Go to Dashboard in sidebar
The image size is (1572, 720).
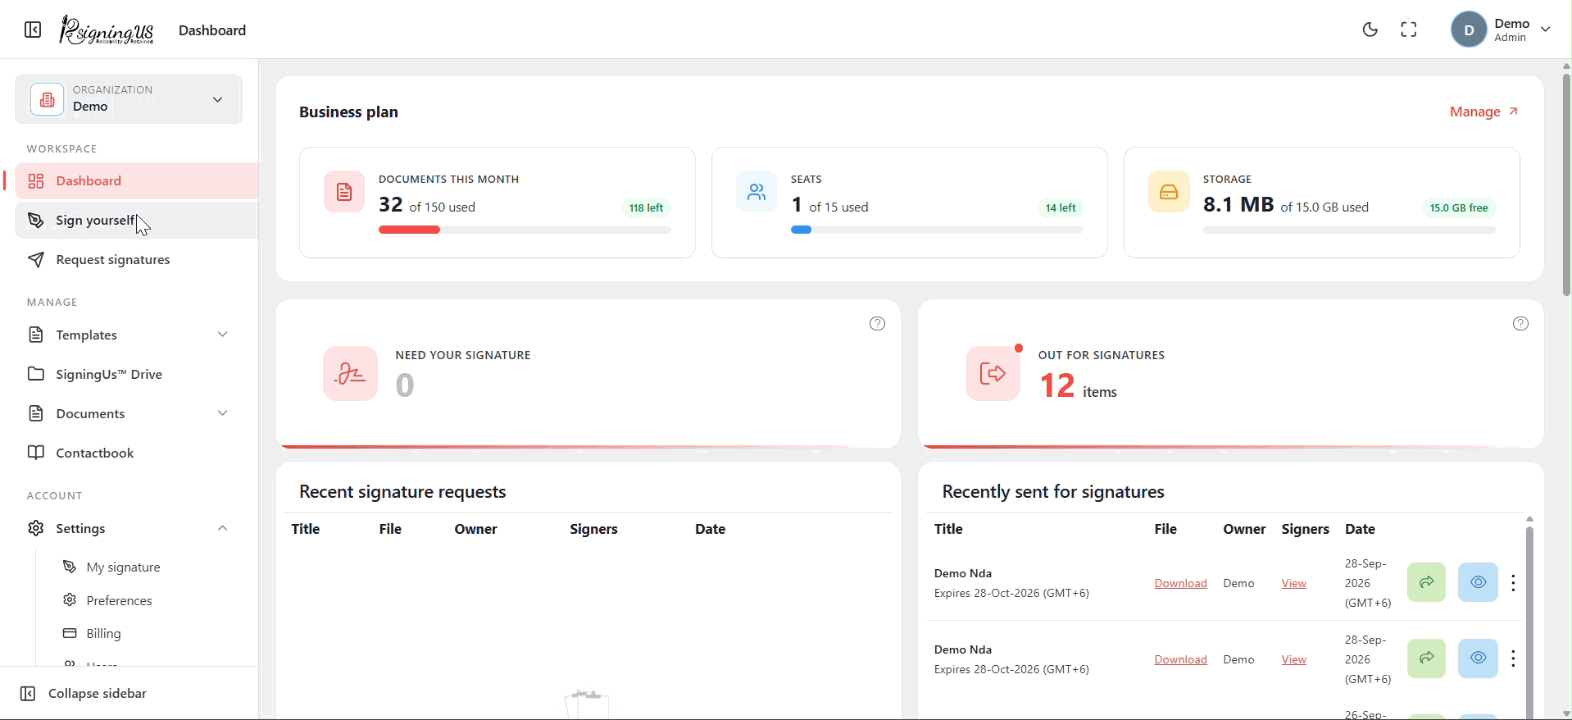(x=136, y=181)
